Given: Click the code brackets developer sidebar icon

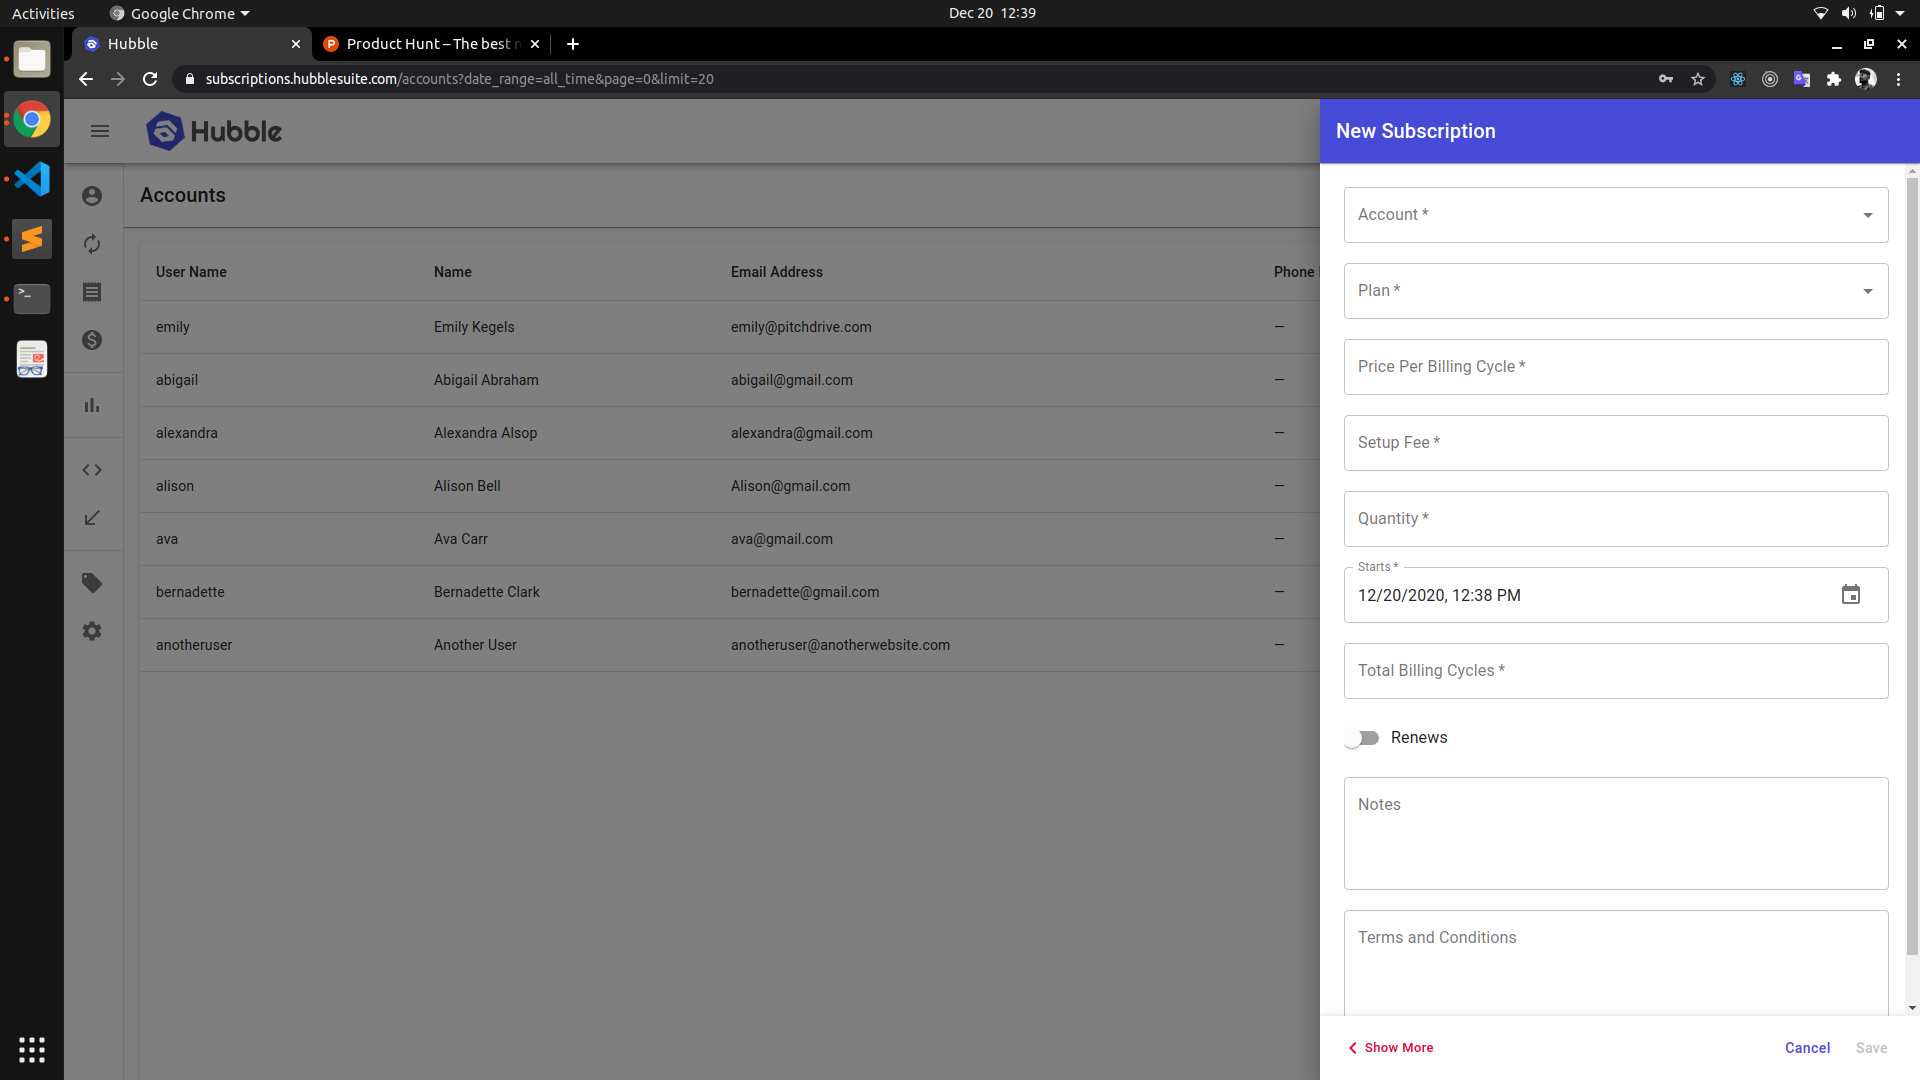Looking at the screenshot, I should pyautogui.click(x=92, y=470).
